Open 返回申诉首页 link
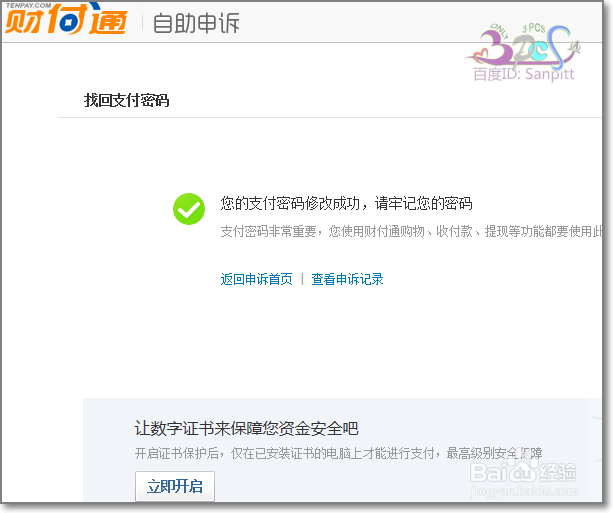613x513 pixels. [256, 279]
